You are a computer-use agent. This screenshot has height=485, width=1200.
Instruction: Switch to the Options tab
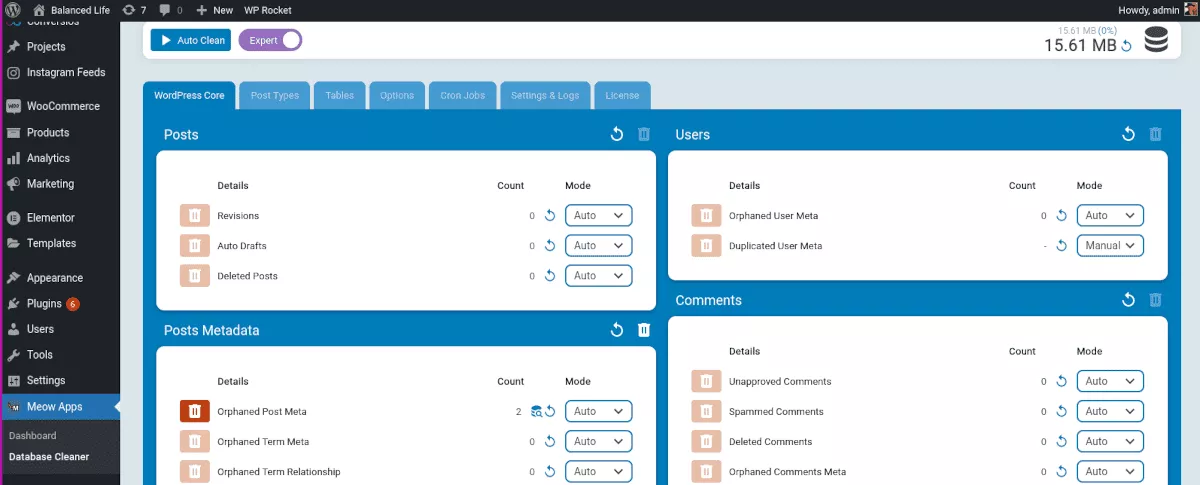coord(397,95)
